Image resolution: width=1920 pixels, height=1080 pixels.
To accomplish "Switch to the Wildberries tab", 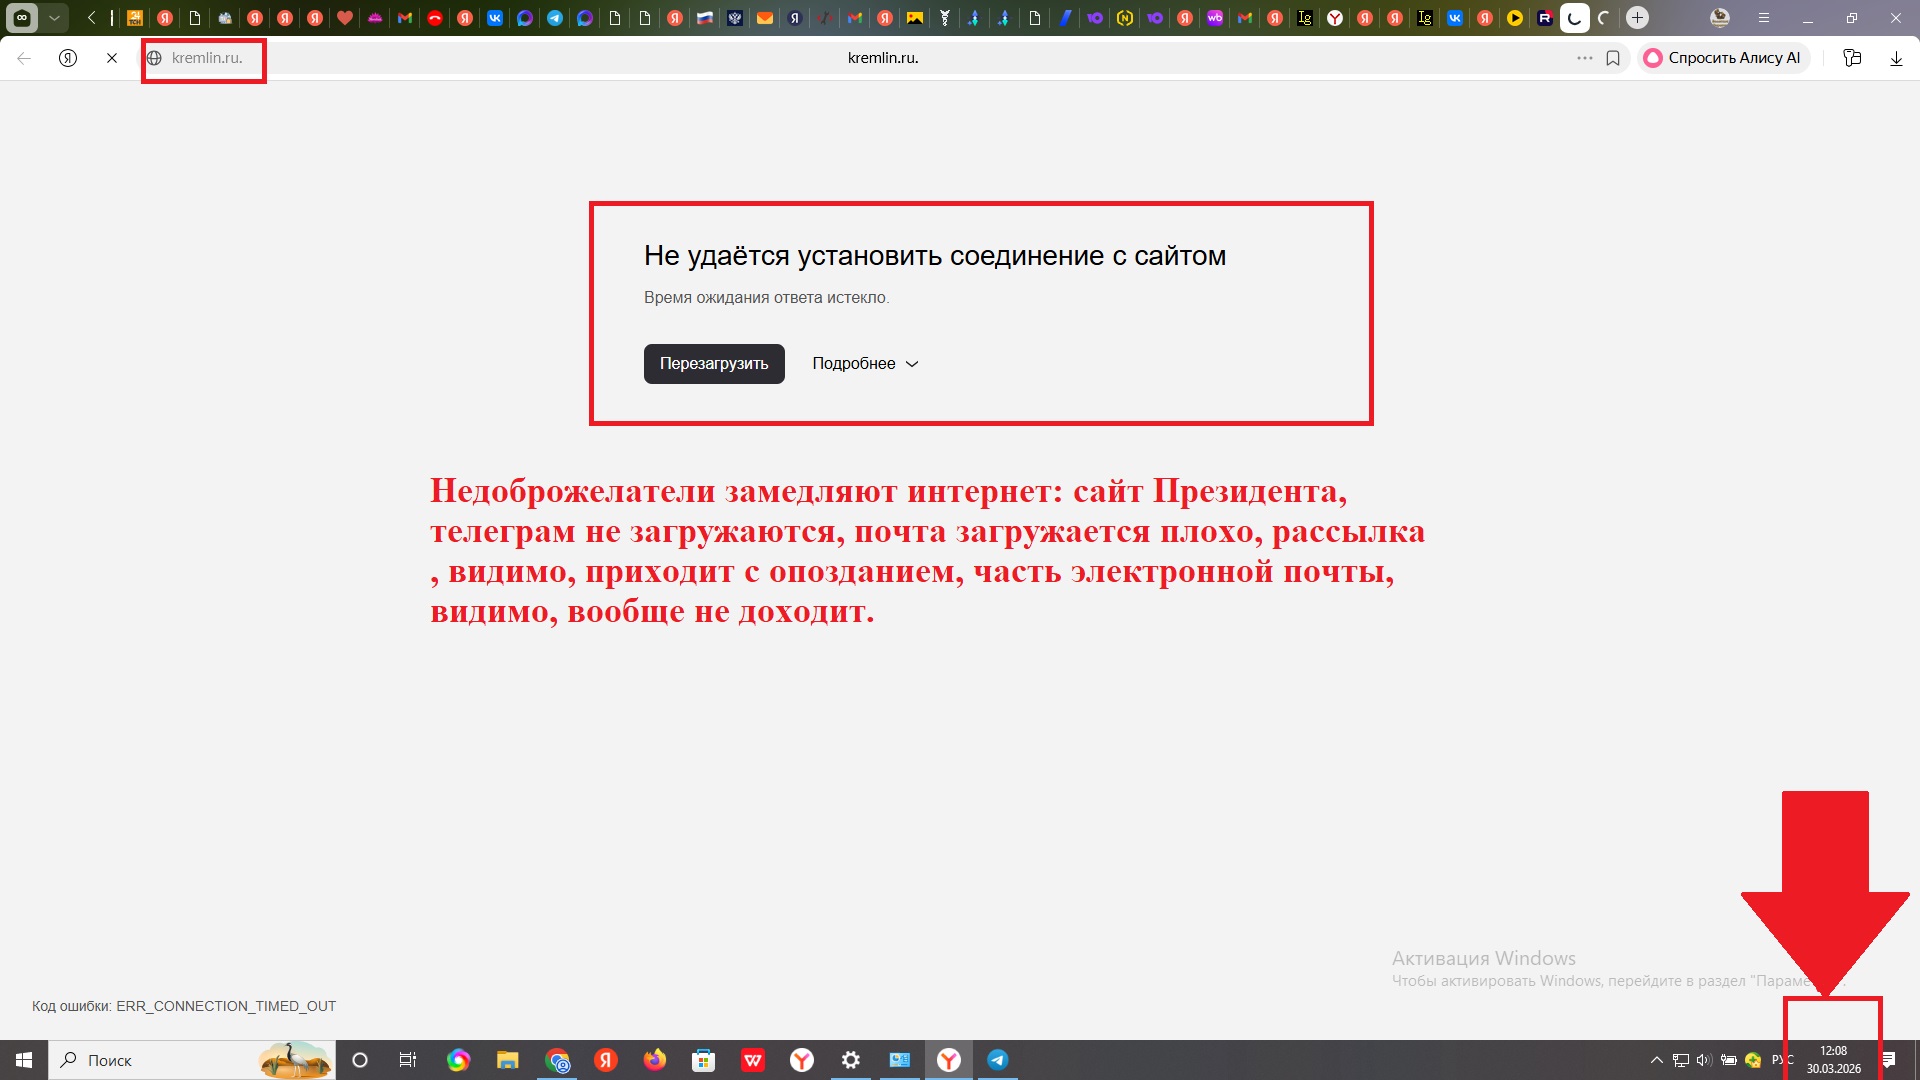I will point(1215,17).
